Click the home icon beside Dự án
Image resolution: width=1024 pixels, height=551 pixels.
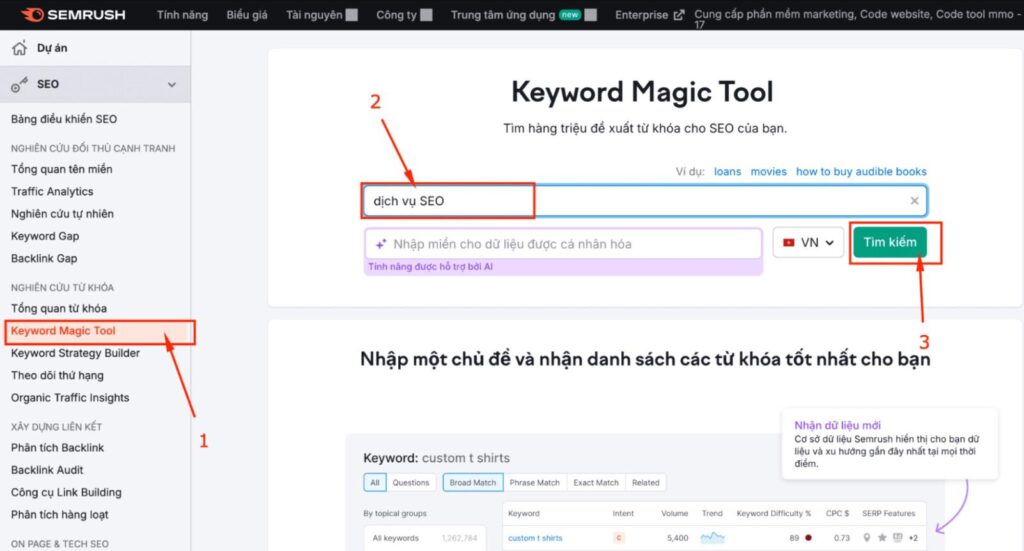(x=19, y=48)
